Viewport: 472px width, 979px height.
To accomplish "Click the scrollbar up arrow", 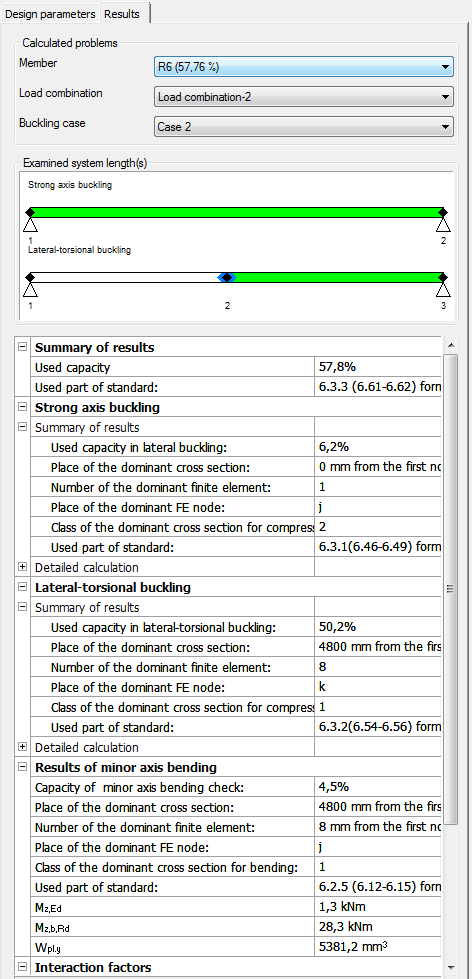I will tap(450, 345).
